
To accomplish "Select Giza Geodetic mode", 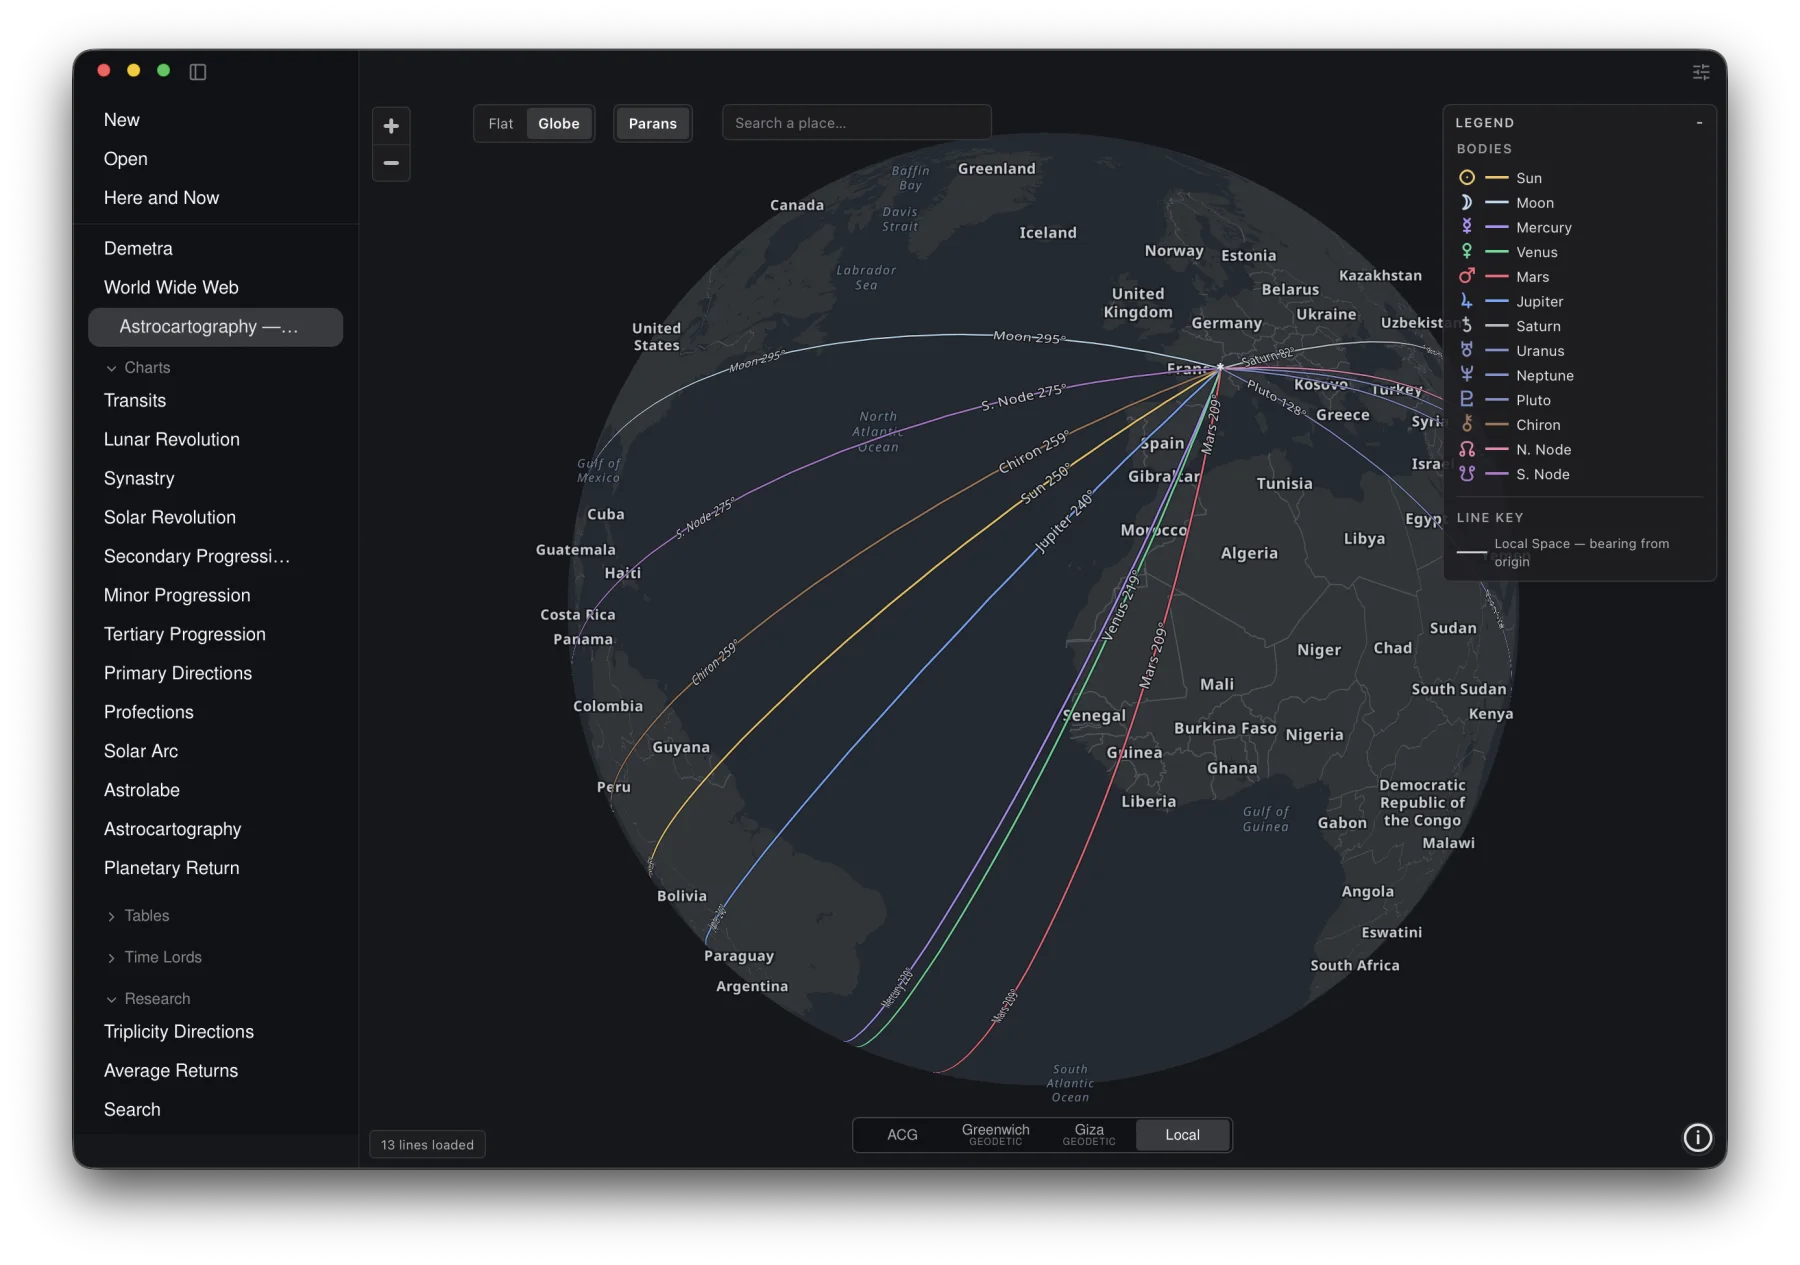I will click(x=1089, y=1135).
